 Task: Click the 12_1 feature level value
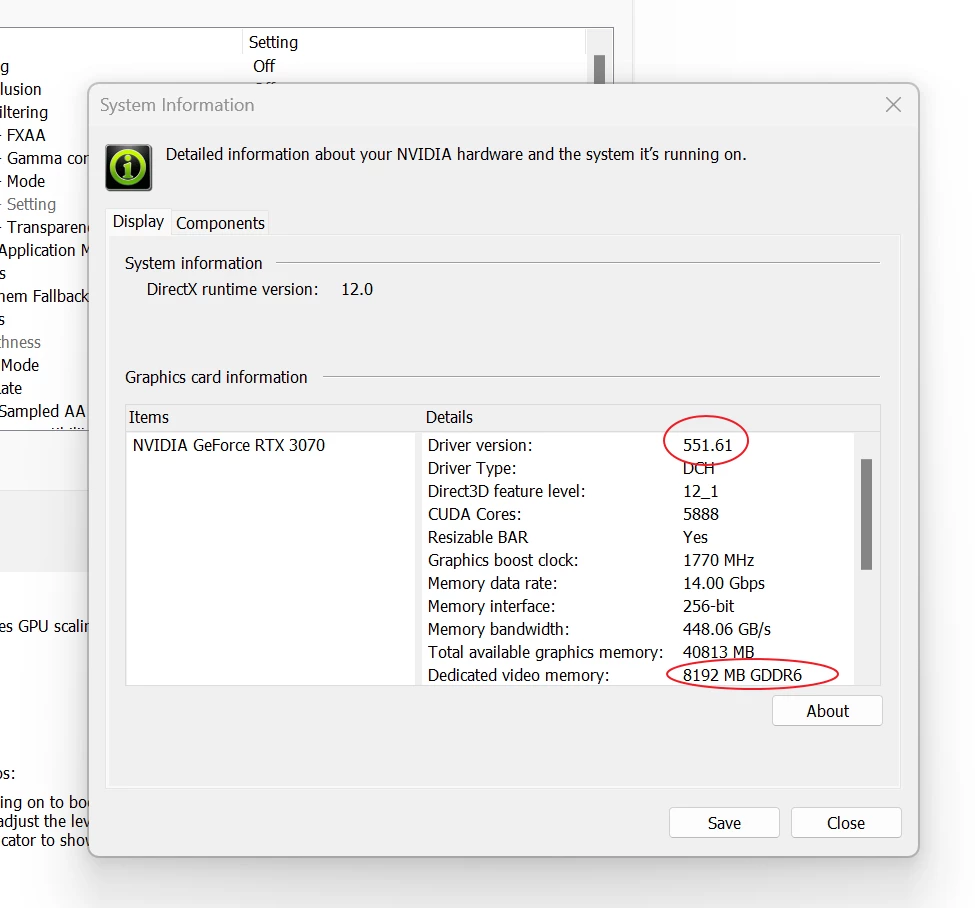coord(700,491)
